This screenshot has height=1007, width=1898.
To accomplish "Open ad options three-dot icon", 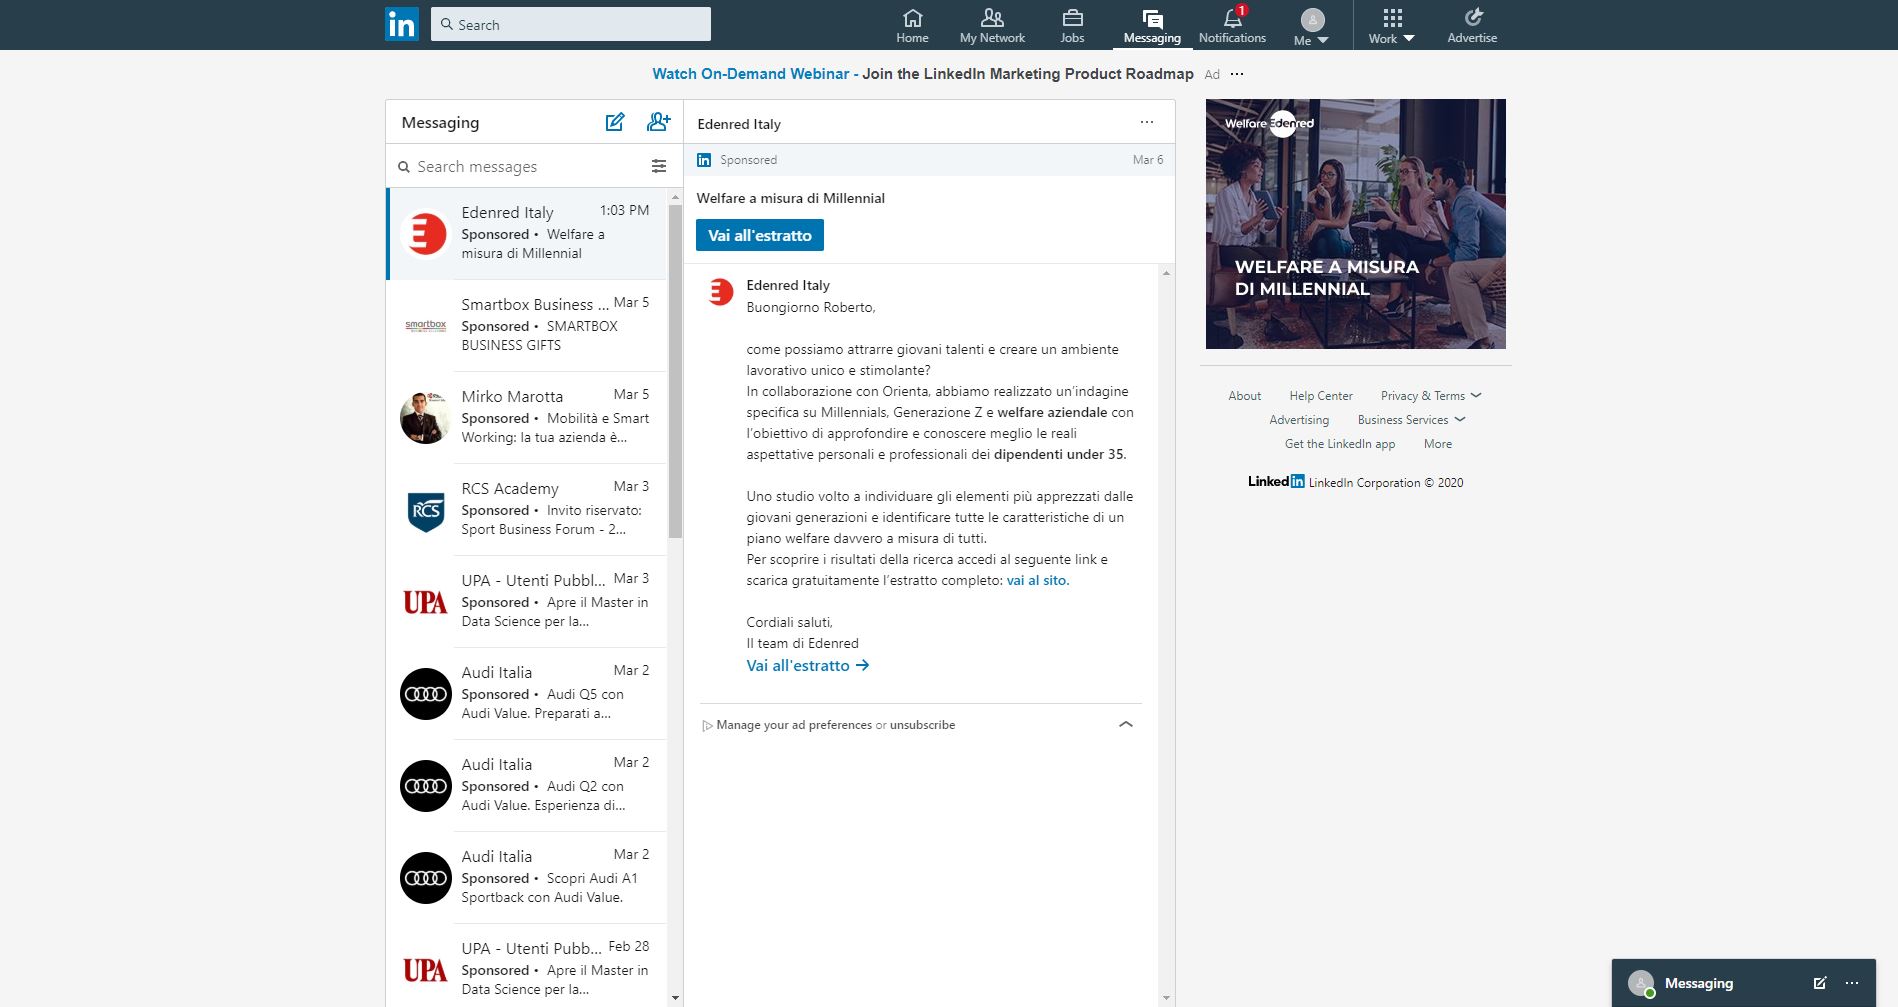I will 1237,74.
